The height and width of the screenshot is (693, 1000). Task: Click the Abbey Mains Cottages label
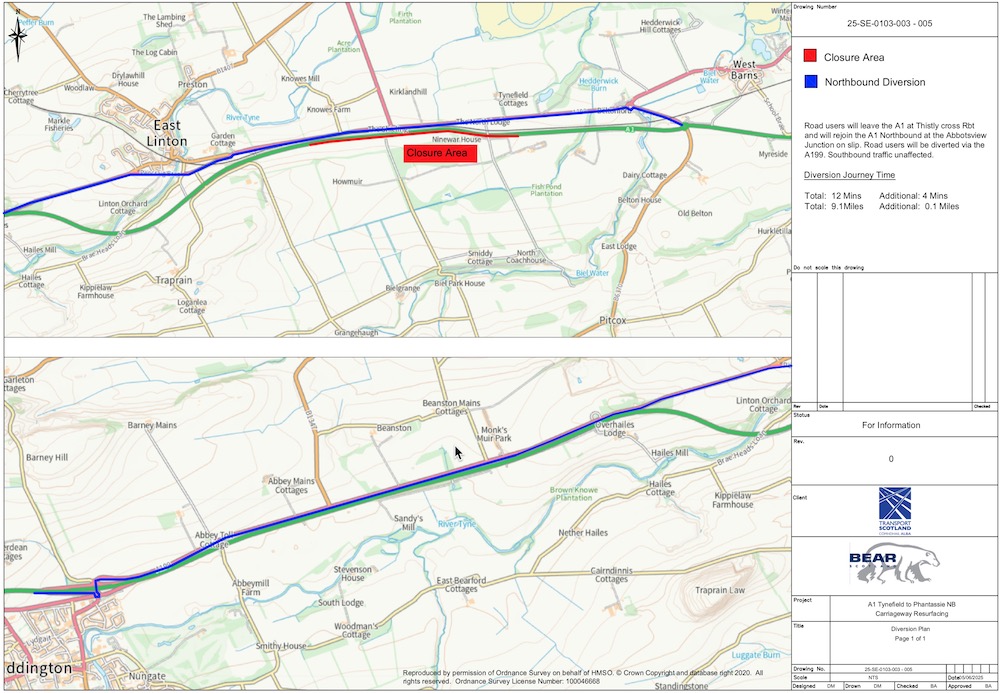point(292,486)
